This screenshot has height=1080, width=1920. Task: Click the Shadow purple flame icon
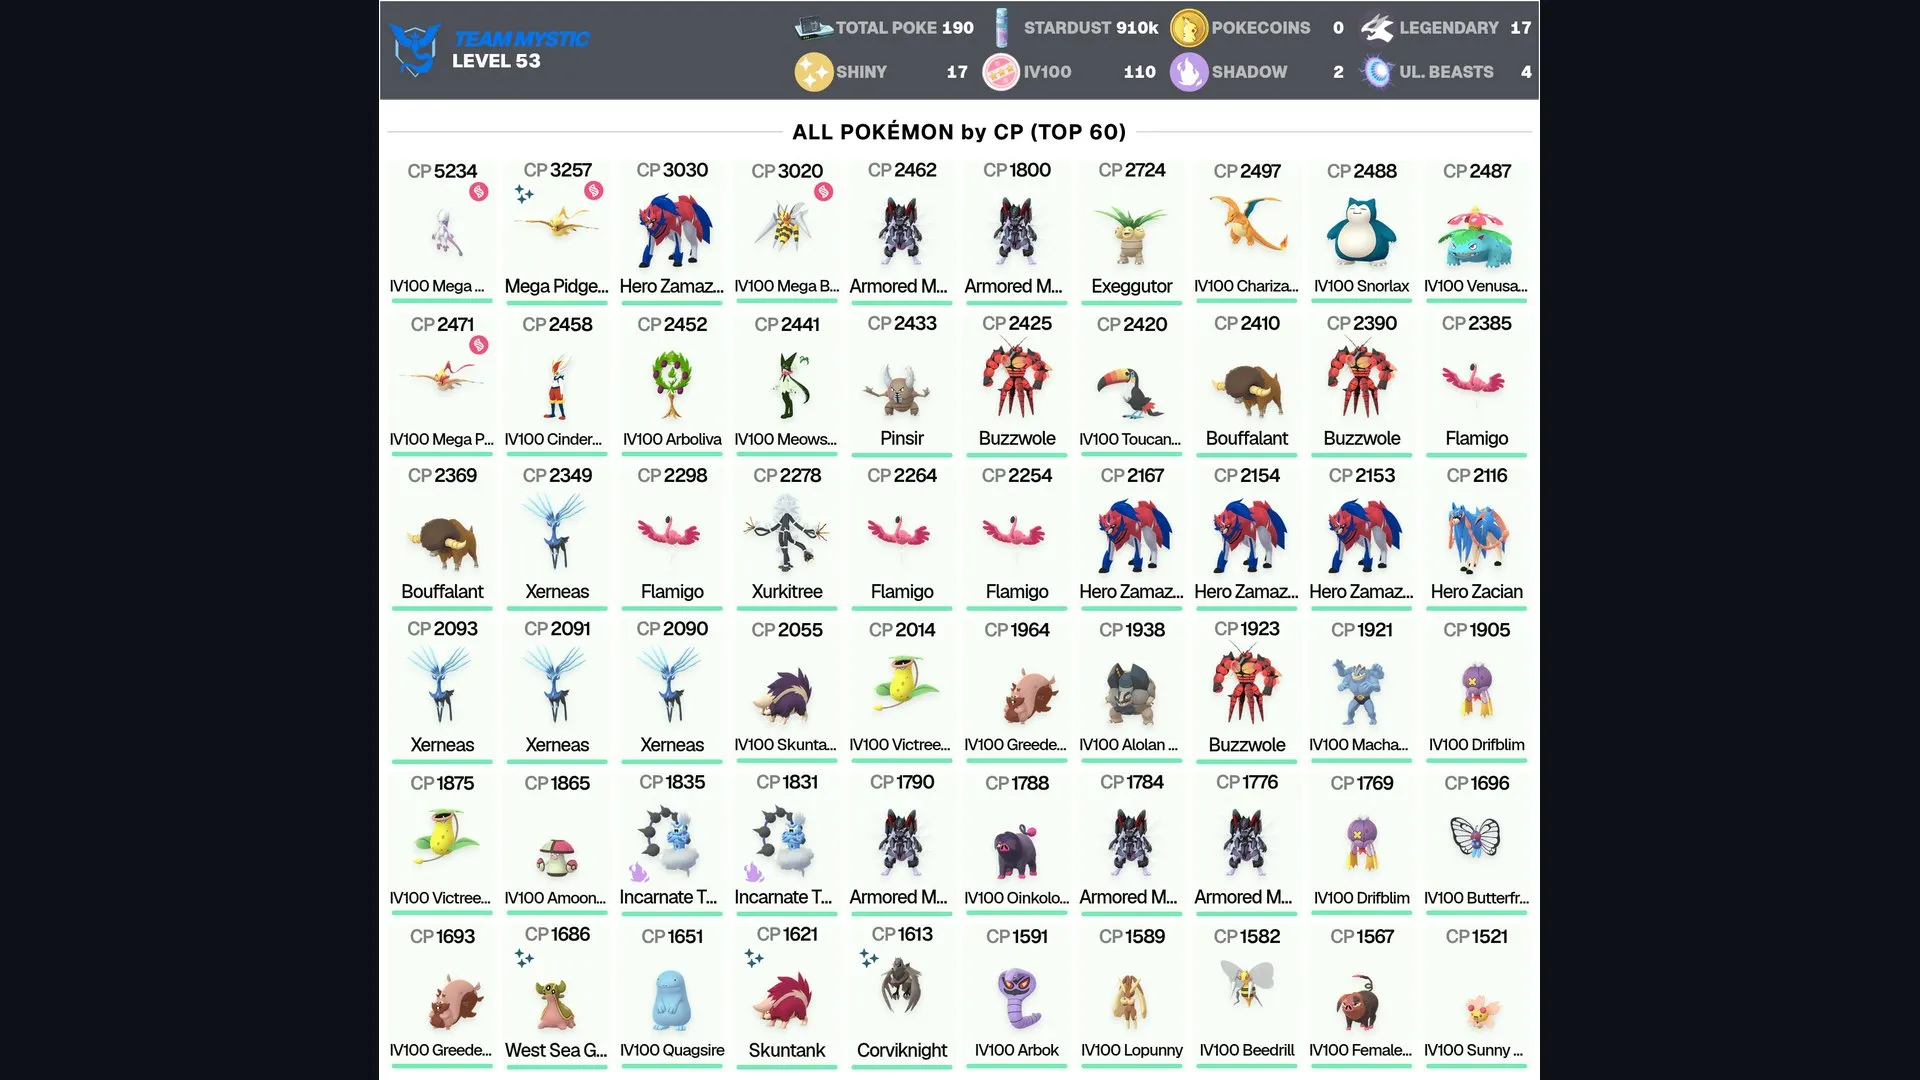point(1189,72)
